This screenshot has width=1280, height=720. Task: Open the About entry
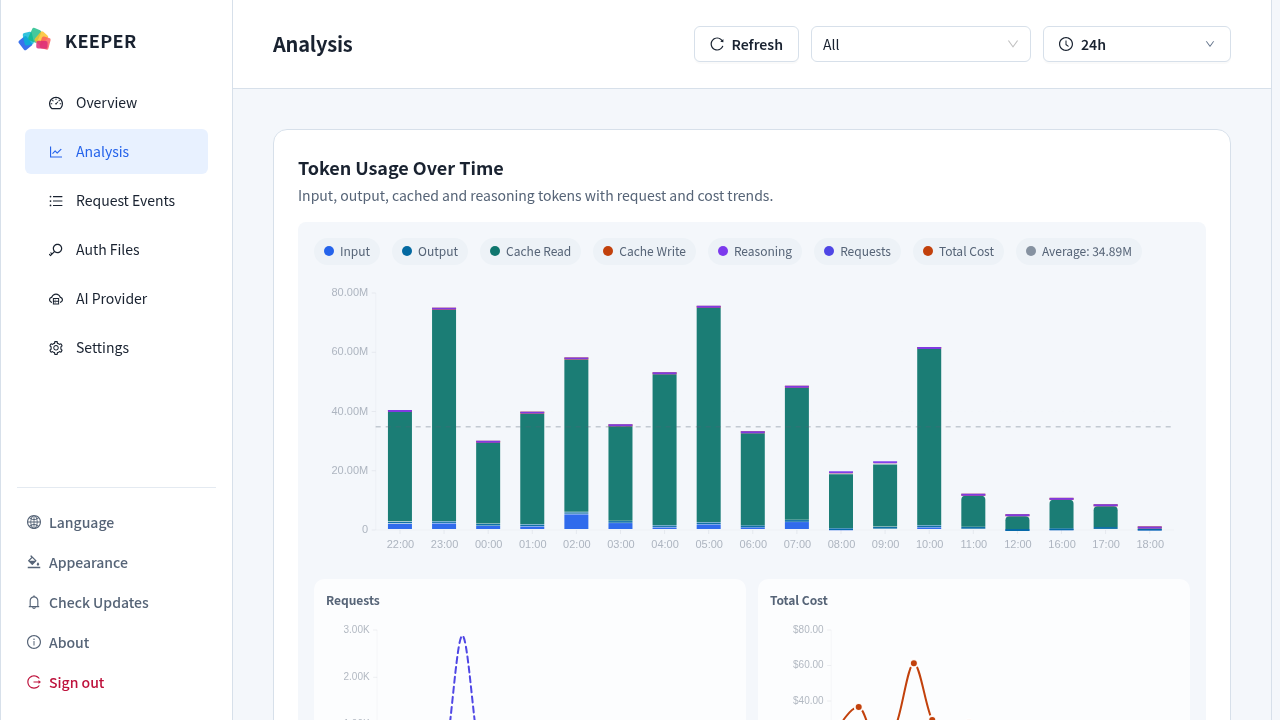pyautogui.click(x=116, y=642)
